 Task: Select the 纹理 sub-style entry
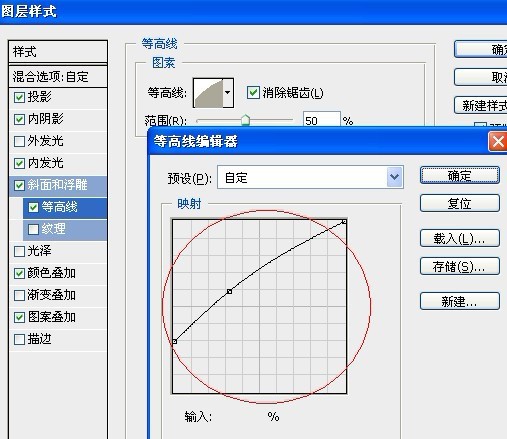(65, 229)
